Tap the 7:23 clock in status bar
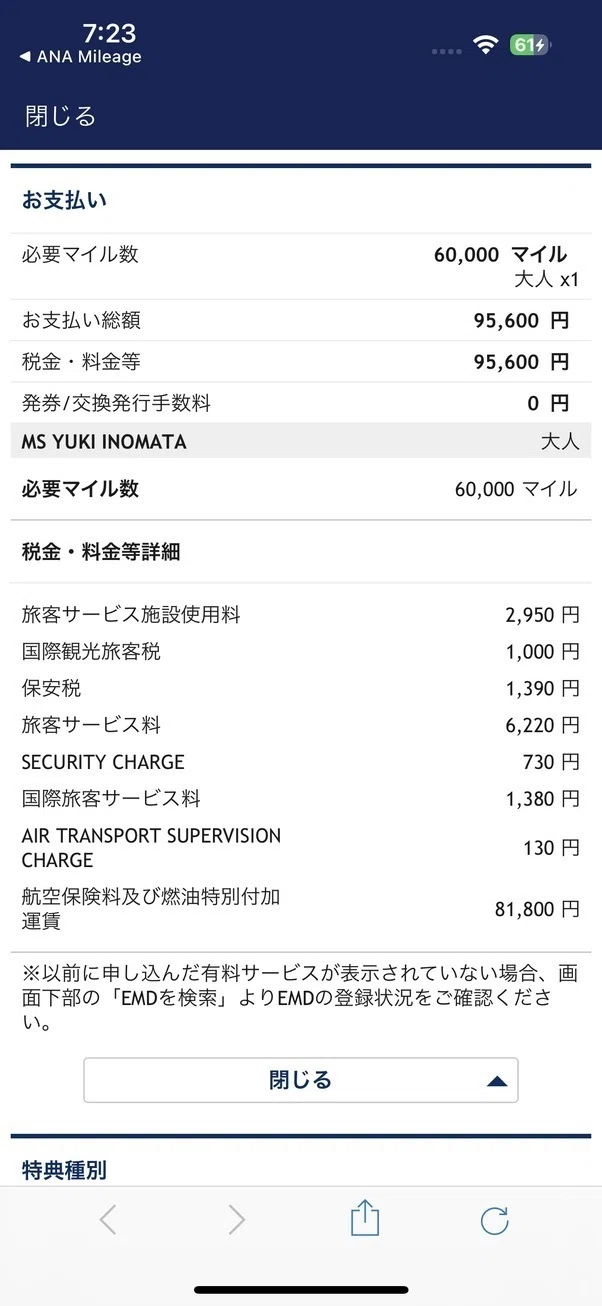 [109, 32]
